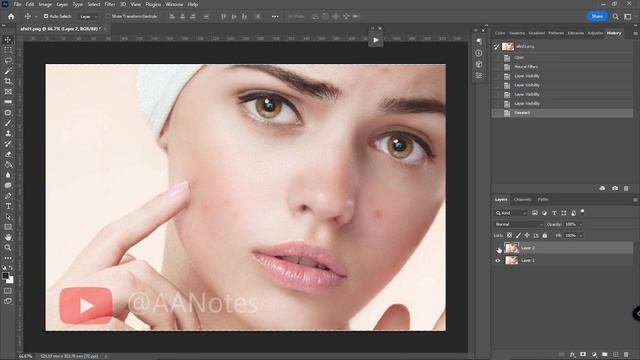Switch to the Channels tab
The height and width of the screenshot is (360, 640).
click(522, 200)
